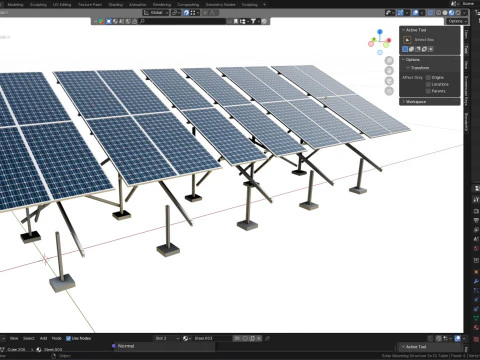Toggle X-ray mode in viewport header

(430, 13)
